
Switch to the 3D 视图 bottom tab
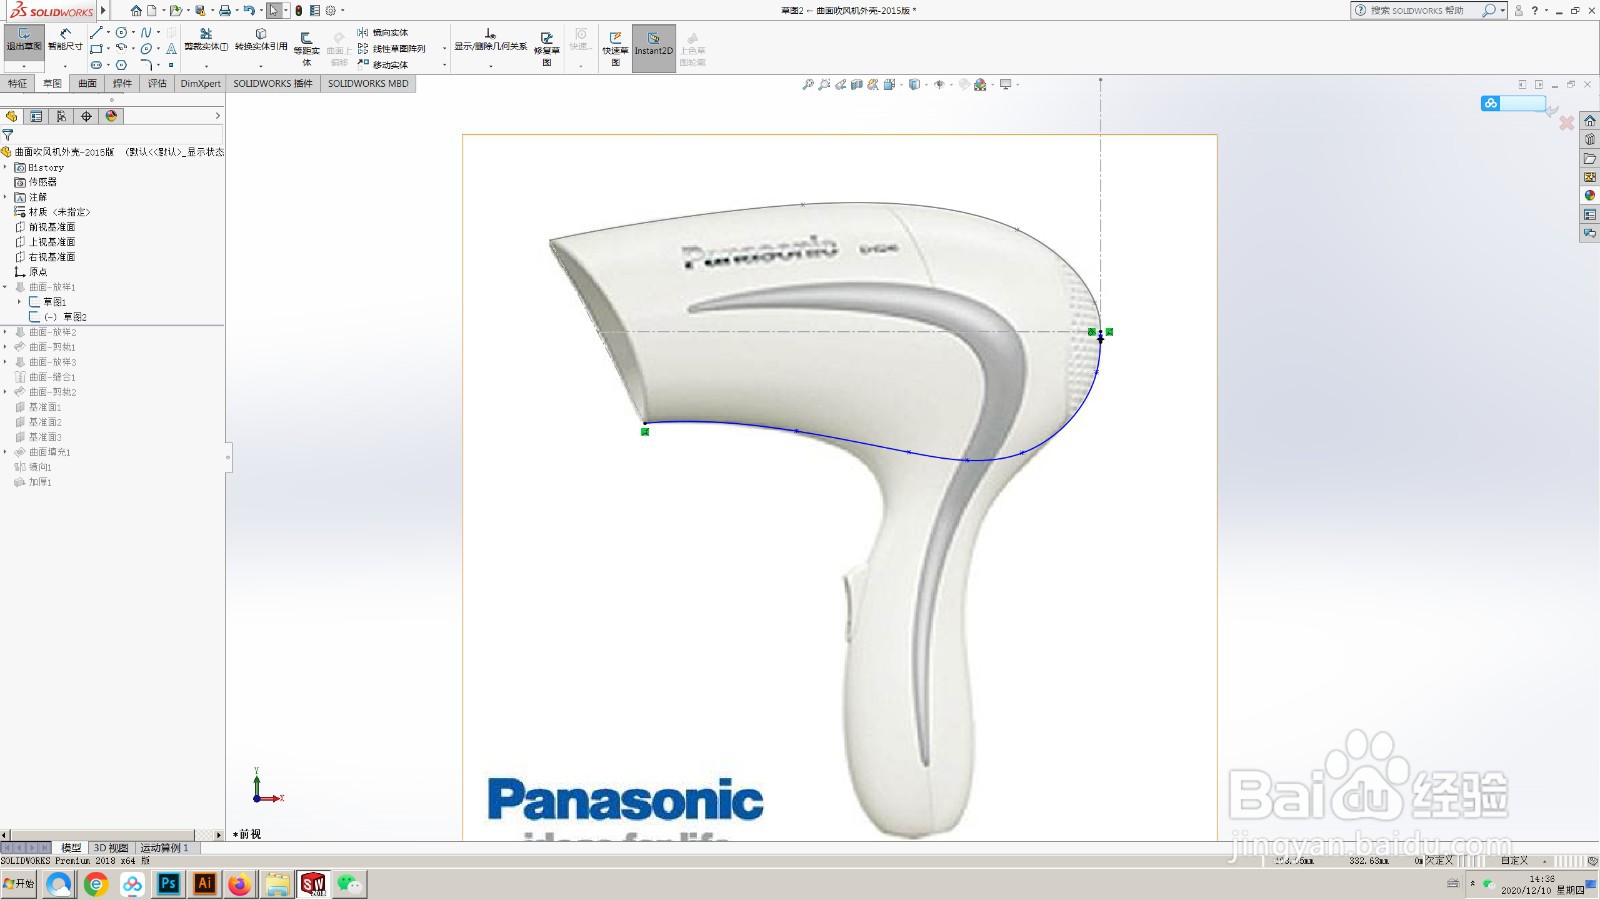pos(111,848)
